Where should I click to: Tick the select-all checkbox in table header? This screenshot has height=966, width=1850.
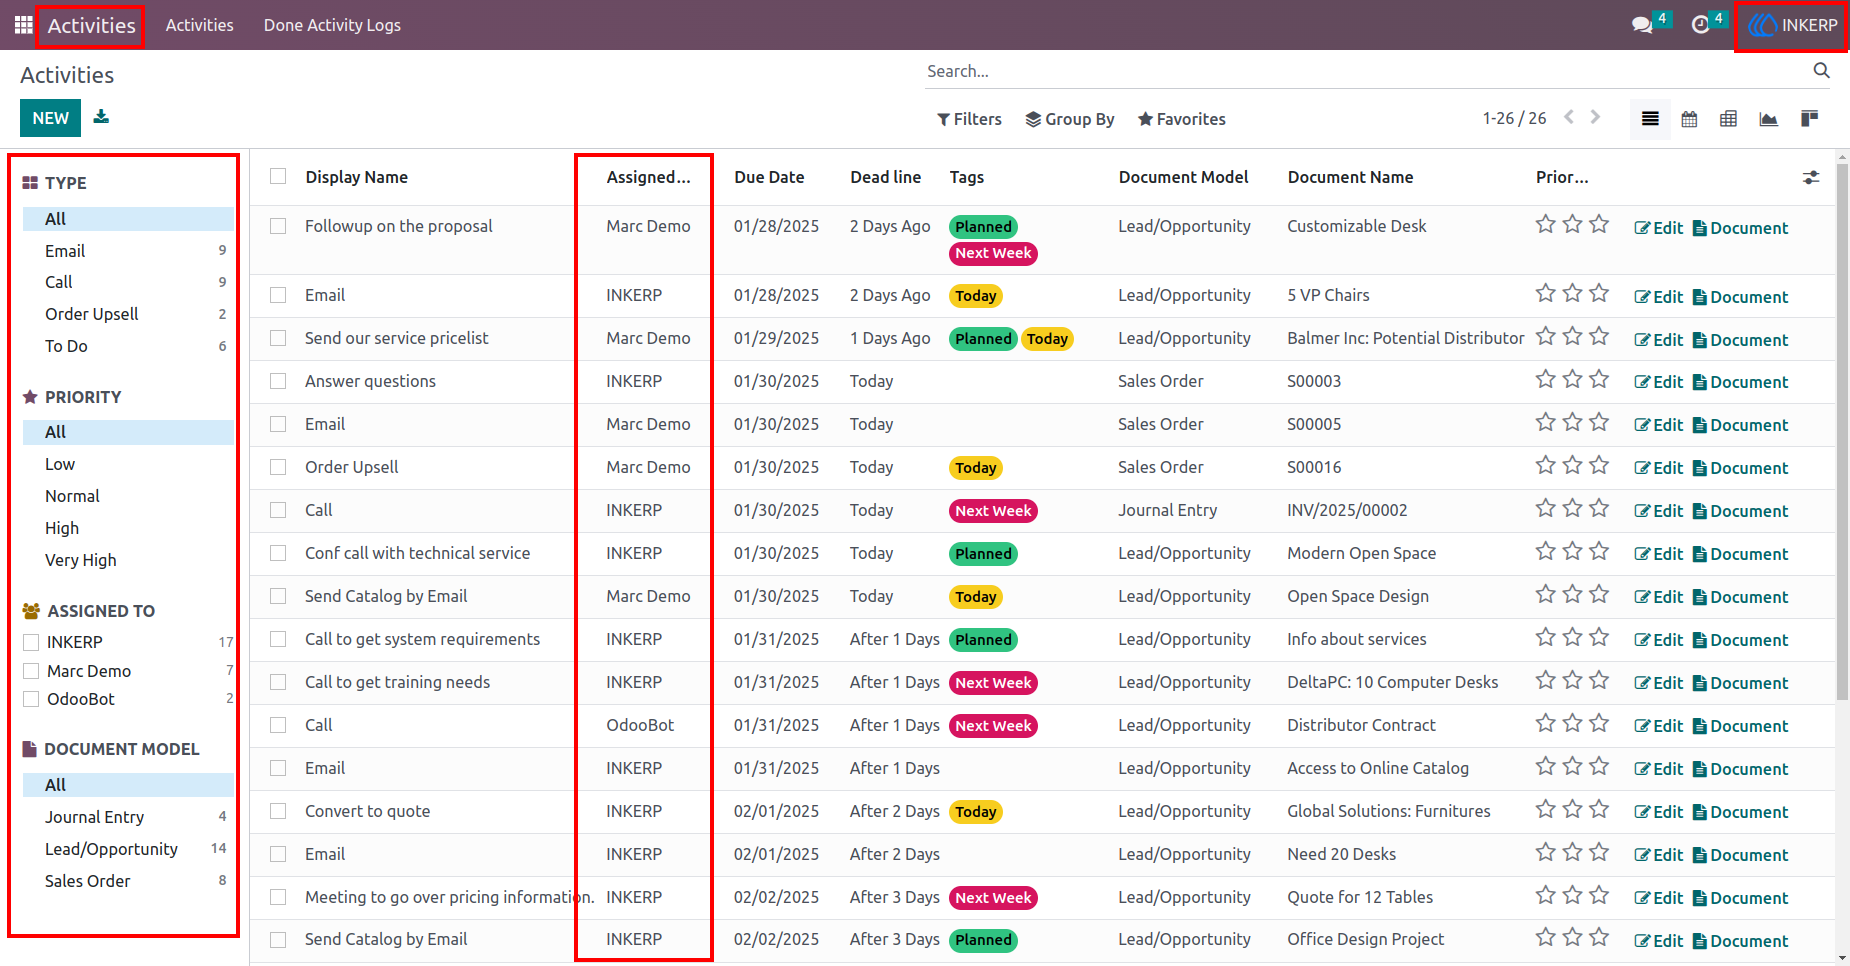click(278, 176)
